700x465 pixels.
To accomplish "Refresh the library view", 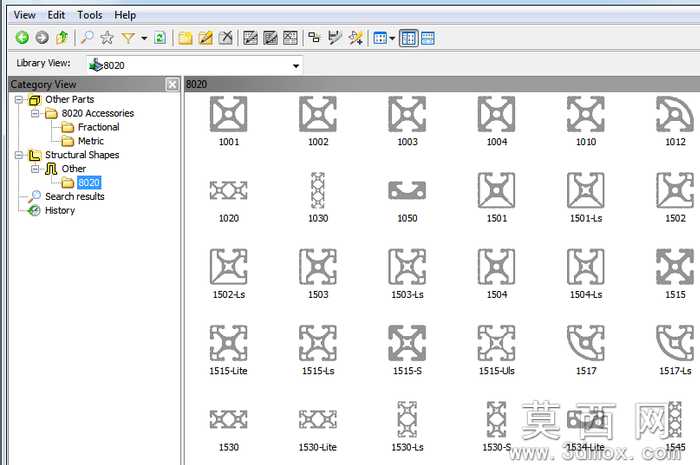I will tap(159, 38).
